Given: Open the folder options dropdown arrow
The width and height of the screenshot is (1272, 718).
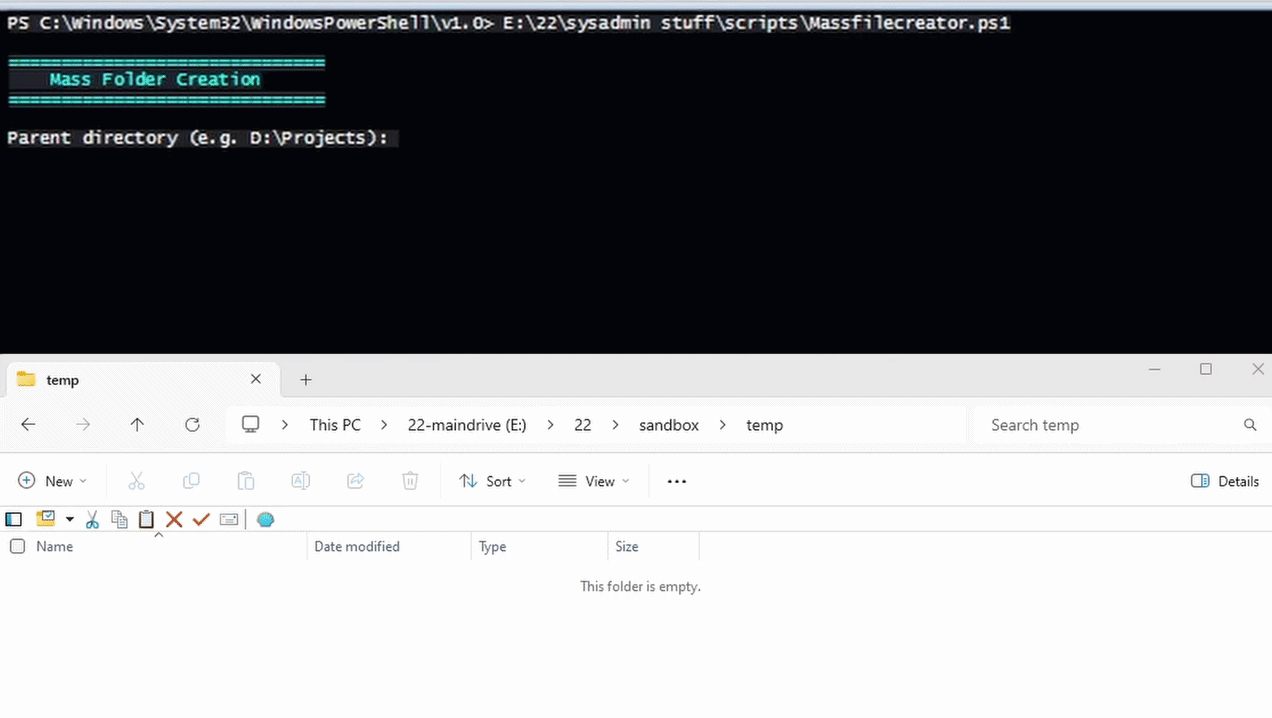Looking at the screenshot, I should (70, 519).
